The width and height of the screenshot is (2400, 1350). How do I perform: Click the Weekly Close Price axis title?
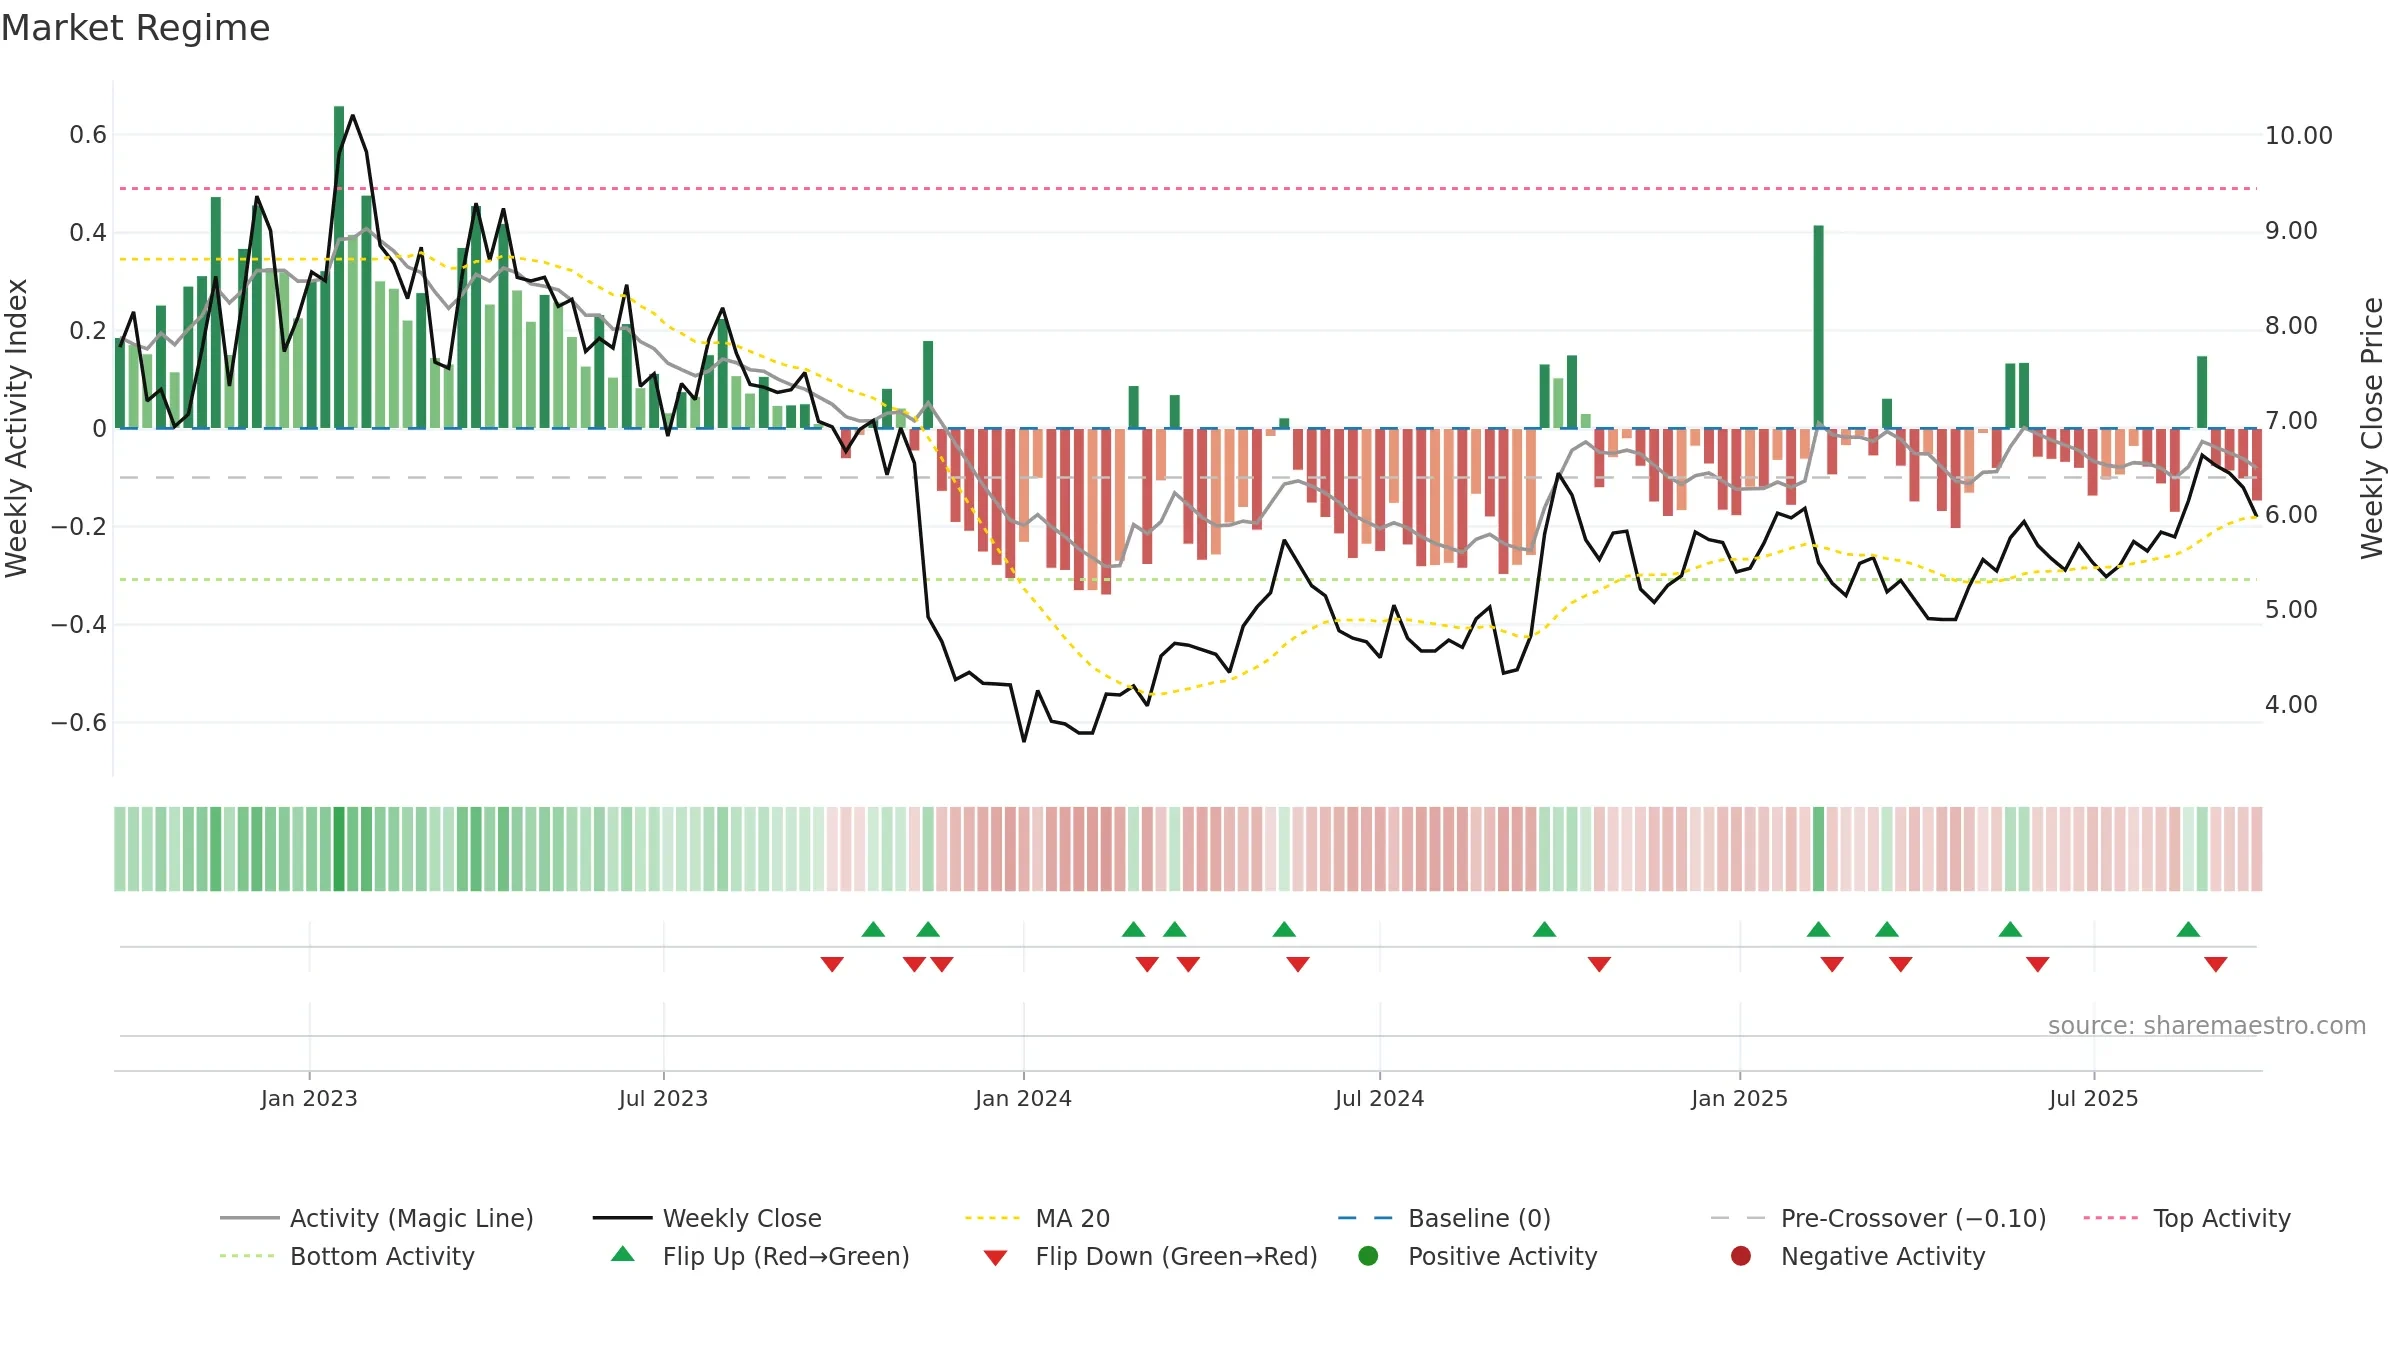2372,428
